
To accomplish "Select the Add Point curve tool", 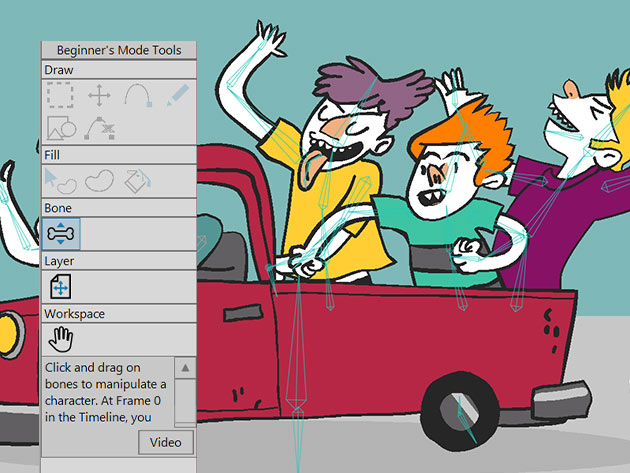I will [x=138, y=95].
